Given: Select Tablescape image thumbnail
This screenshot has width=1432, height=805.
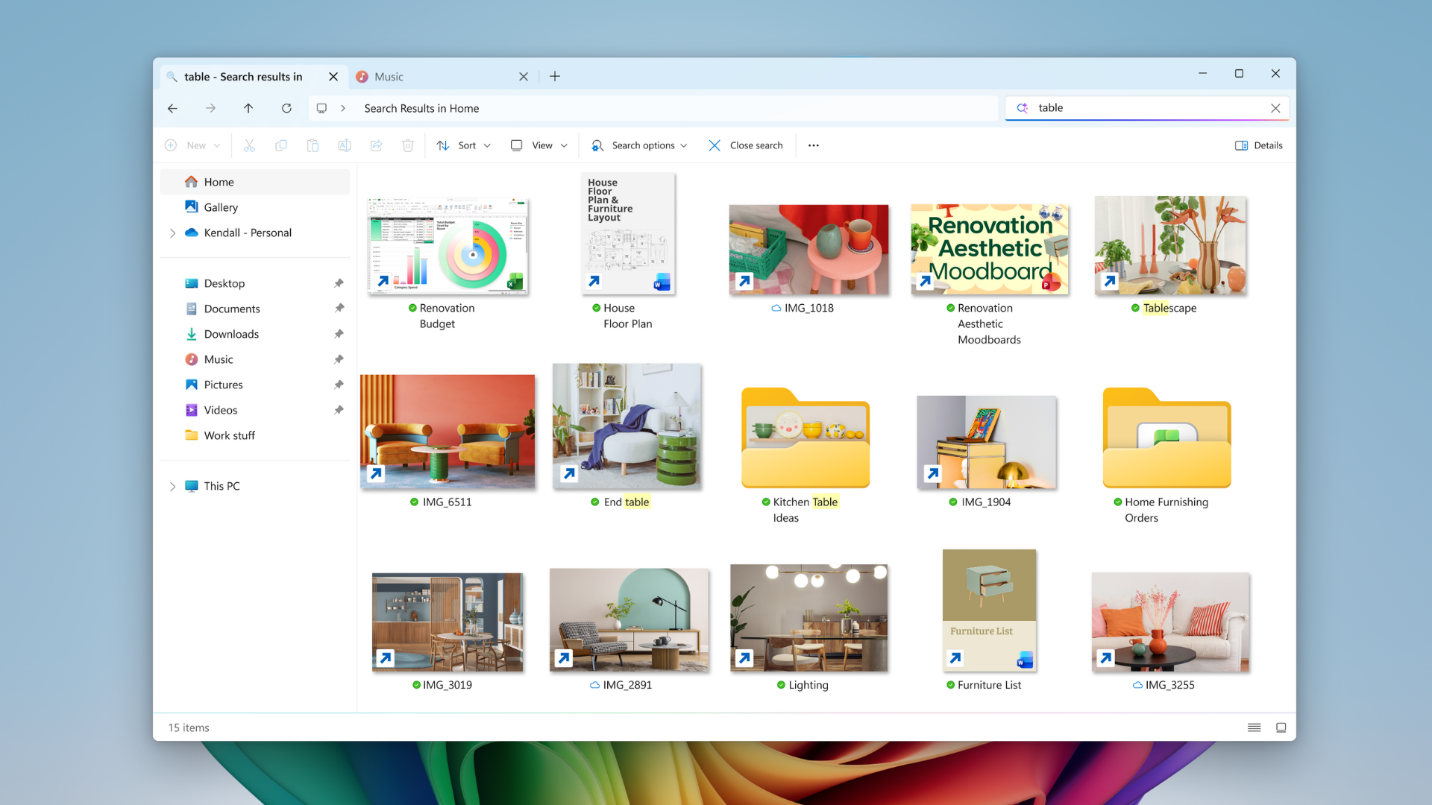Looking at the screenshot, I should (1170, 245).
